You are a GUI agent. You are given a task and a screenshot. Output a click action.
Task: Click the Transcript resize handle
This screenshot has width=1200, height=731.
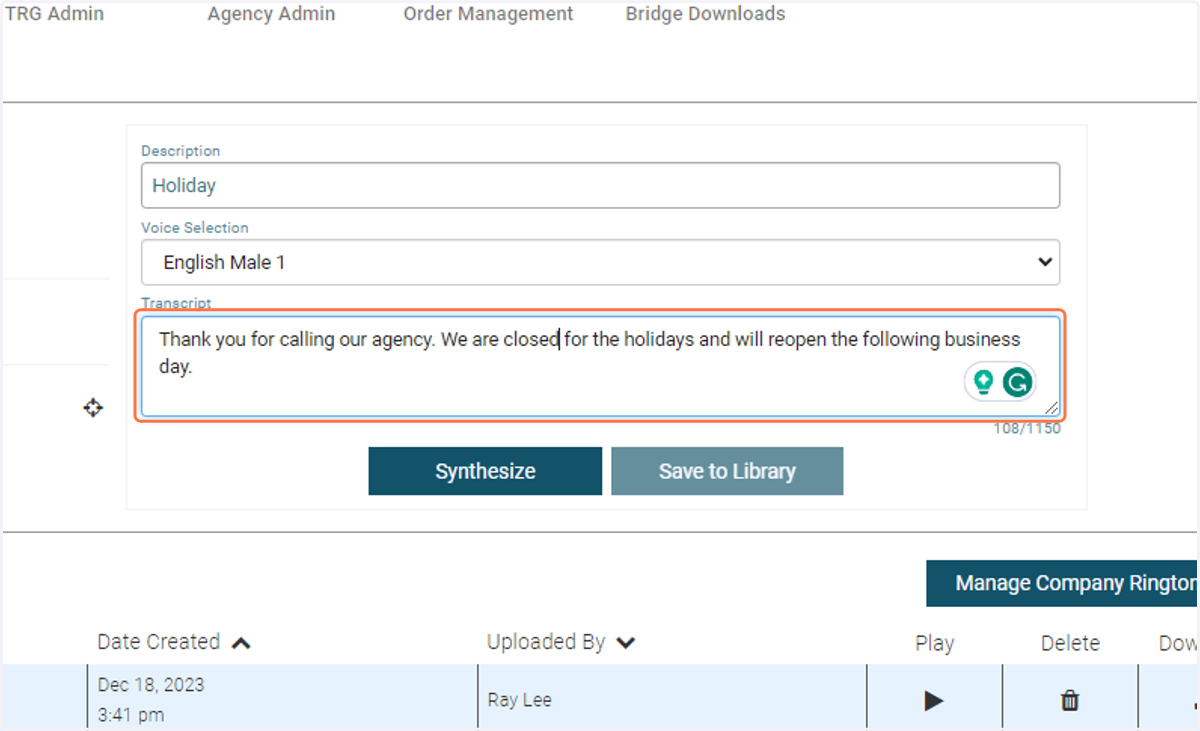(x=1051, y=407)
